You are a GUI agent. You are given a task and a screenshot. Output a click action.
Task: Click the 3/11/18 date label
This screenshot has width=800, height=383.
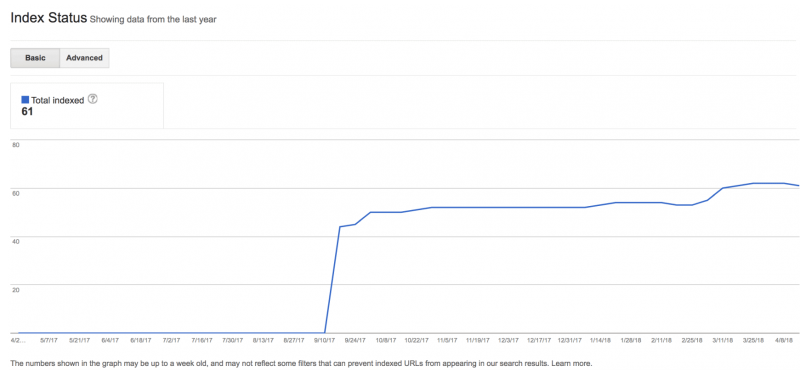tap(723, 340)
